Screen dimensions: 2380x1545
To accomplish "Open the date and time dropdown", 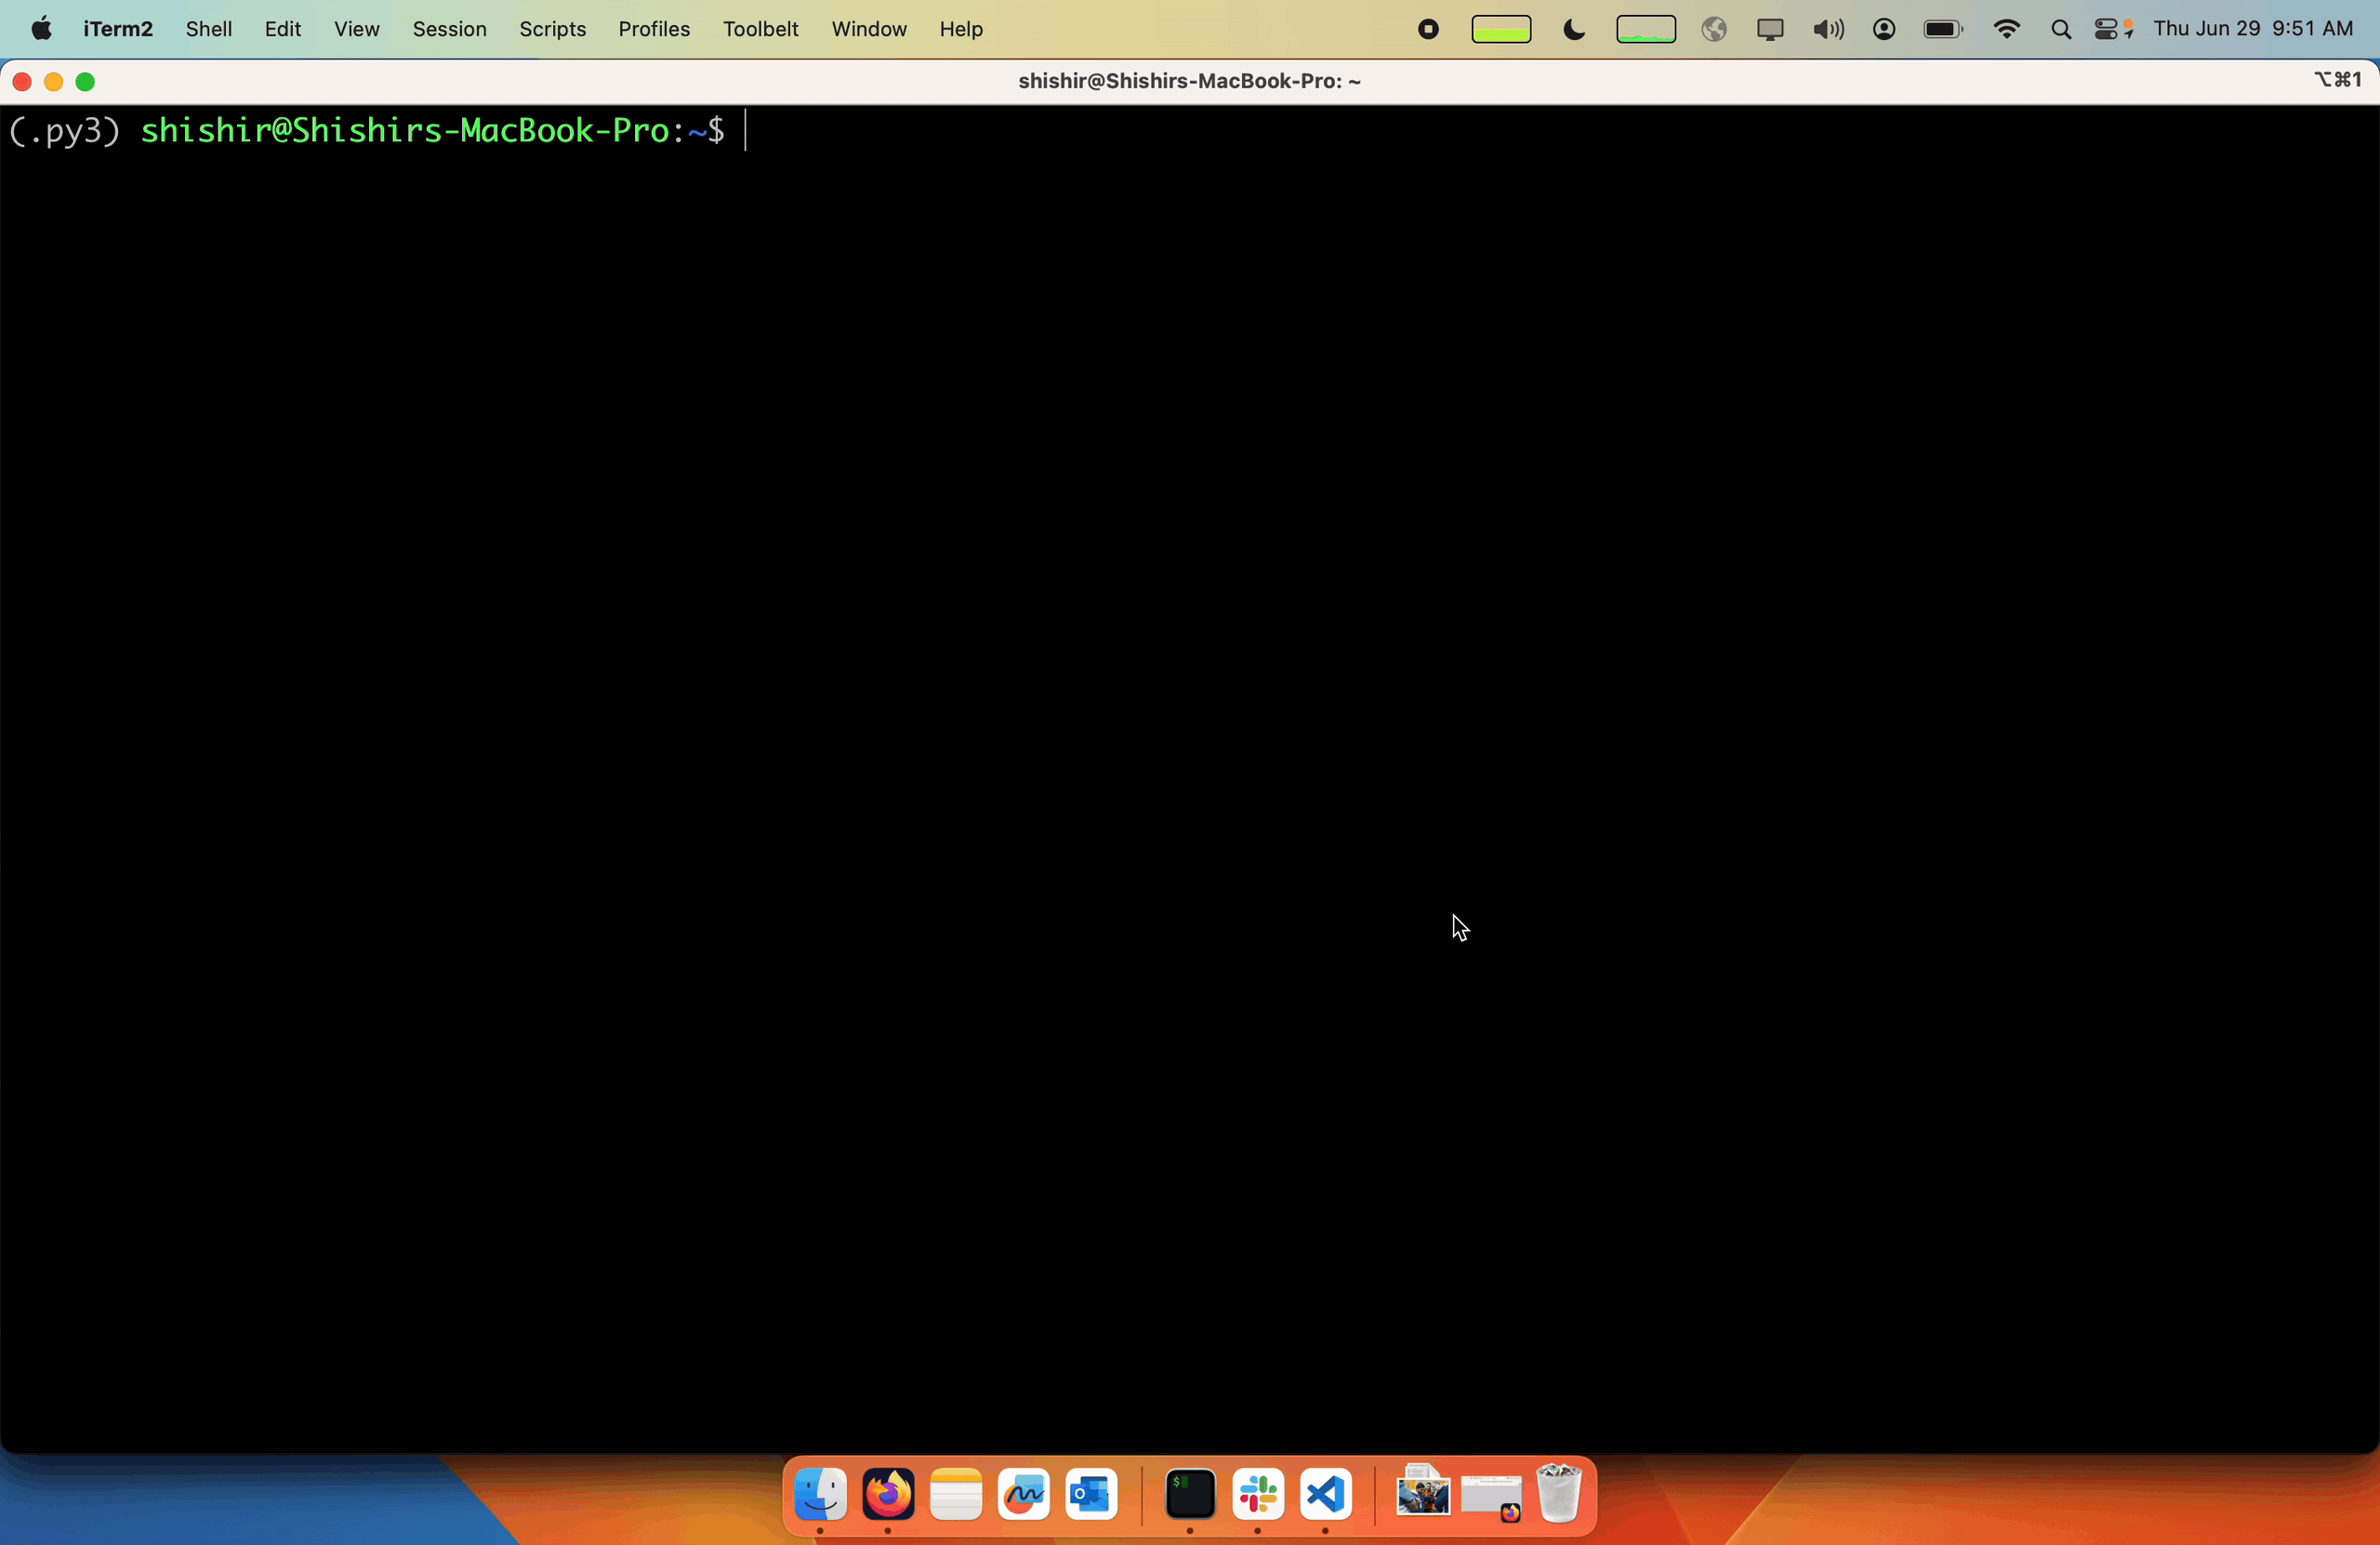I will point(2255,29).
